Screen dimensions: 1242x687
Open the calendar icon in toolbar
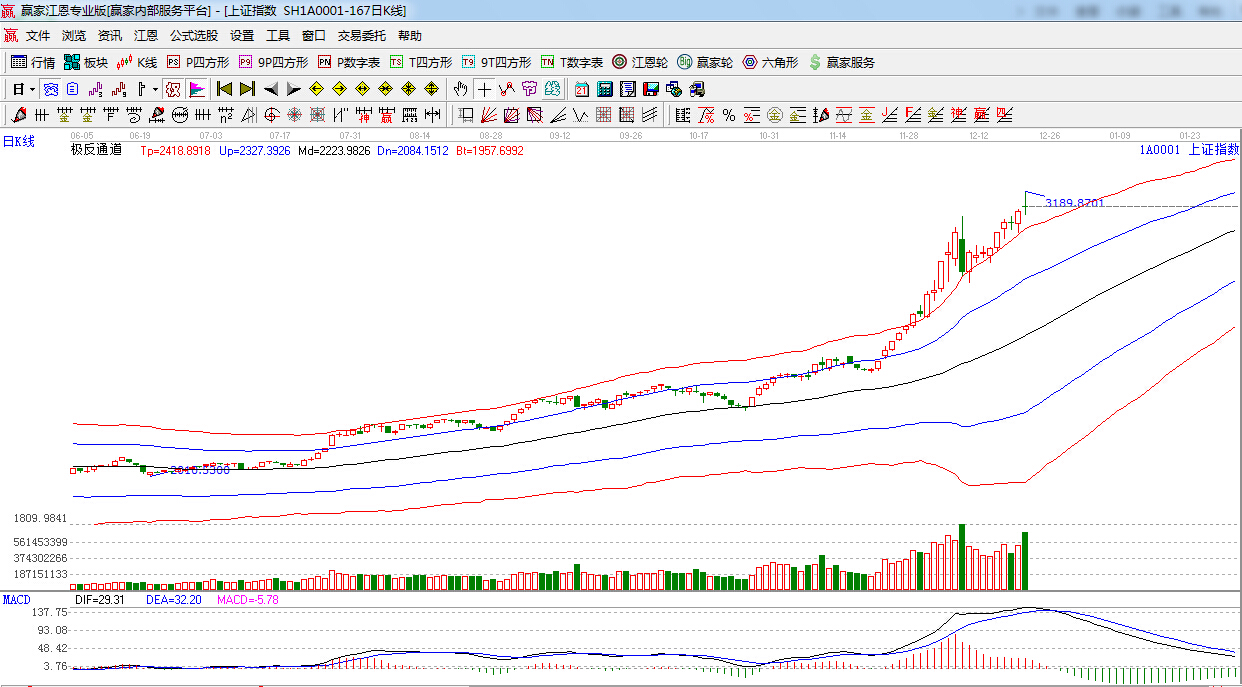point(581,89)
